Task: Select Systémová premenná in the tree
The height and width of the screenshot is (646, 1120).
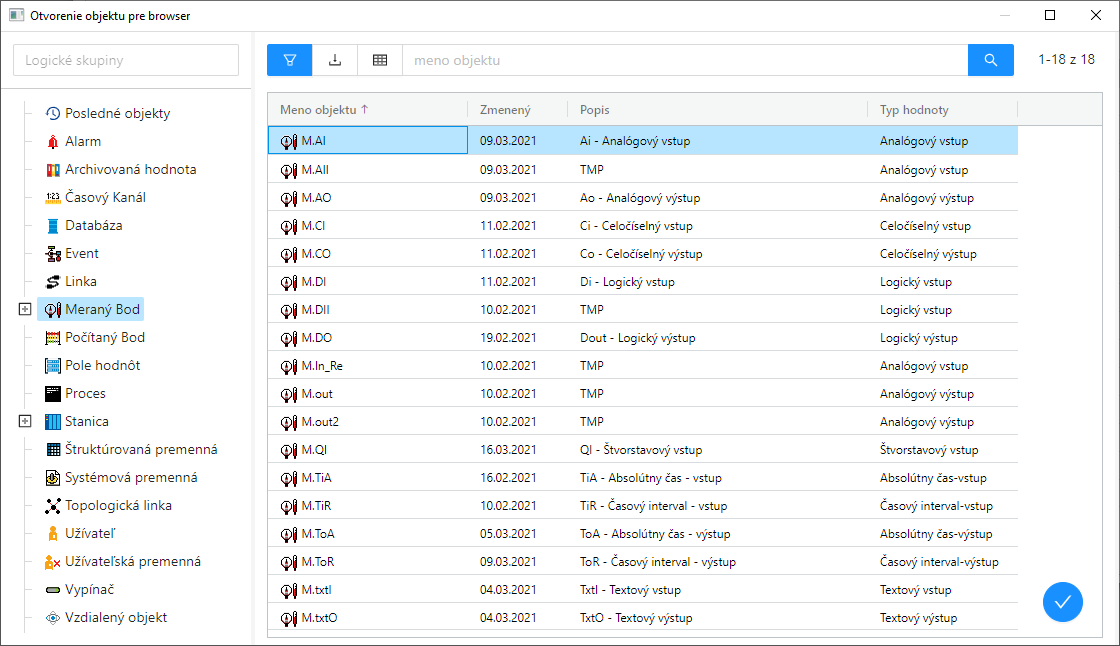Action: pyautogui.click(x=130, y=478)
